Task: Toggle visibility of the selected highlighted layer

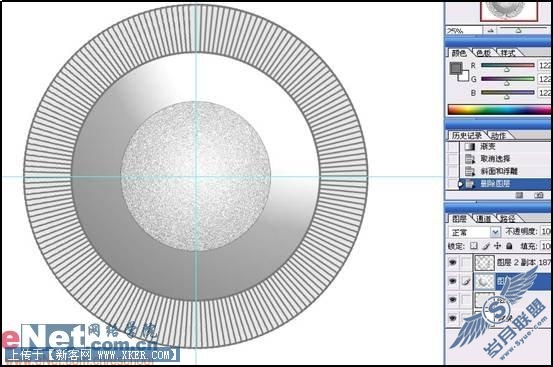Action: [452, 281]
